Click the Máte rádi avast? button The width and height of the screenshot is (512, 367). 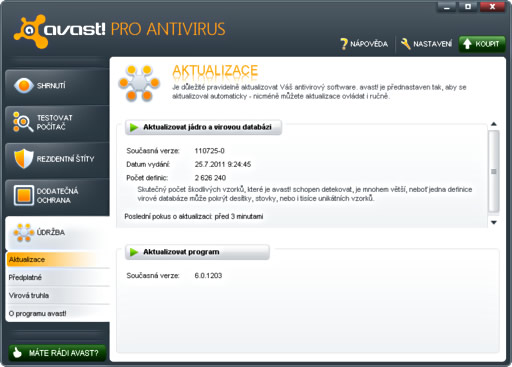[57, 353]
